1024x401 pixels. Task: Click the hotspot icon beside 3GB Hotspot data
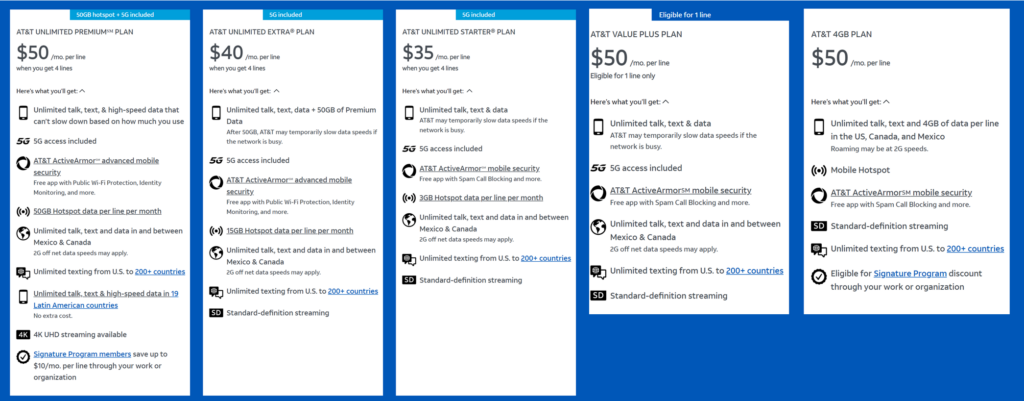click(409, 198)
